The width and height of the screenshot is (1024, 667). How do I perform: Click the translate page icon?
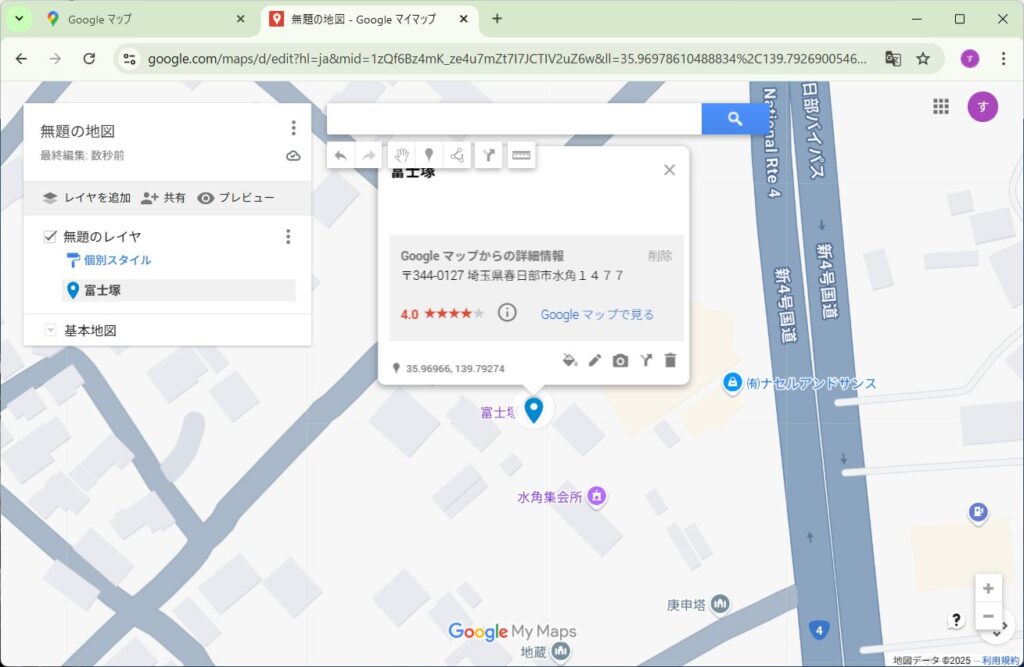893,59
